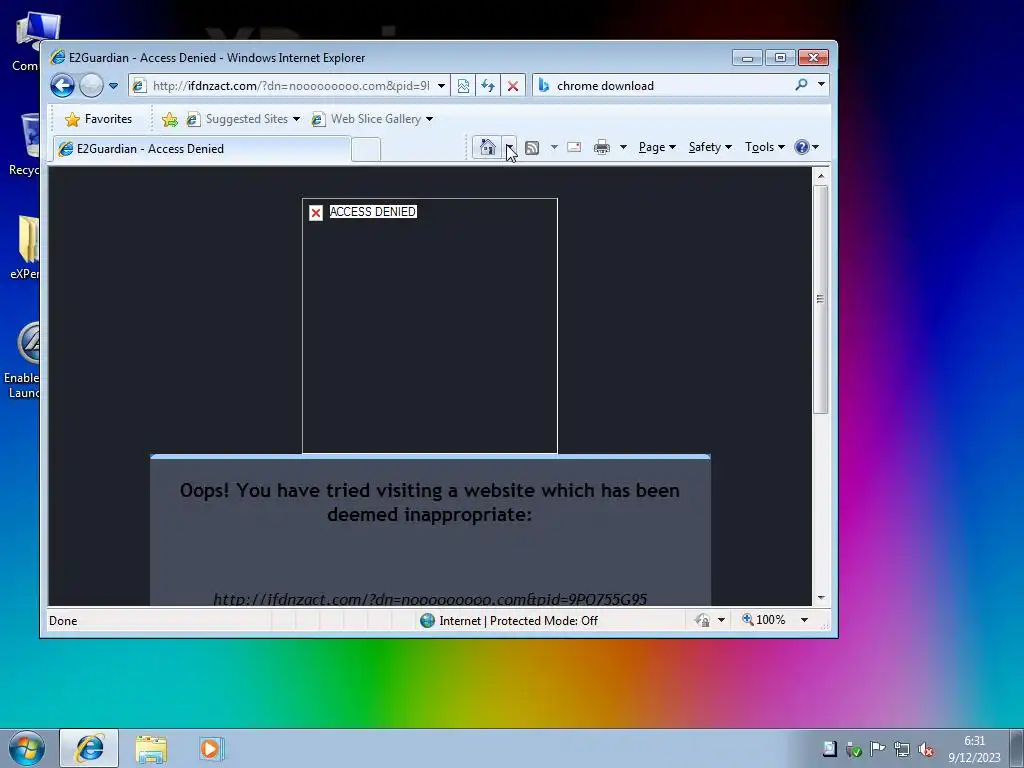This screenshot has width=1024, height=768.
Task: Open Windows Explorer from the taskbar
Action: (151, 749)
